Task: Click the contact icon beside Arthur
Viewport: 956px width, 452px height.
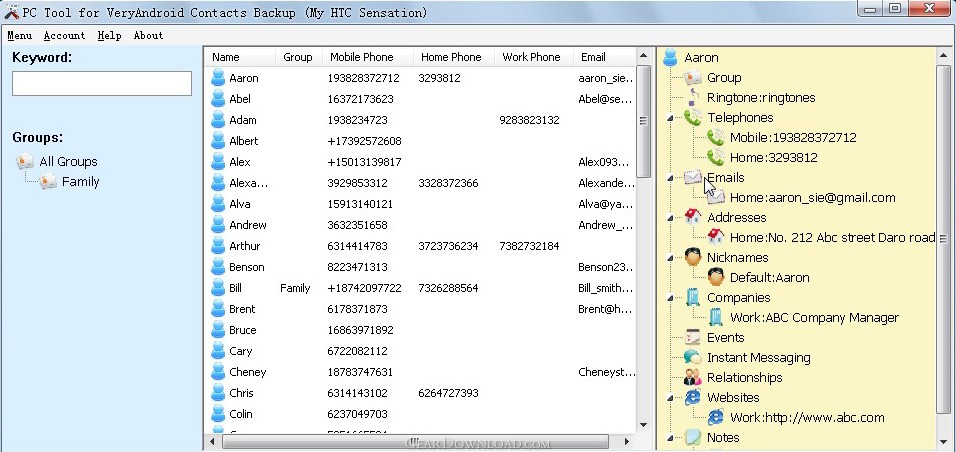Action: coord(218,246)
